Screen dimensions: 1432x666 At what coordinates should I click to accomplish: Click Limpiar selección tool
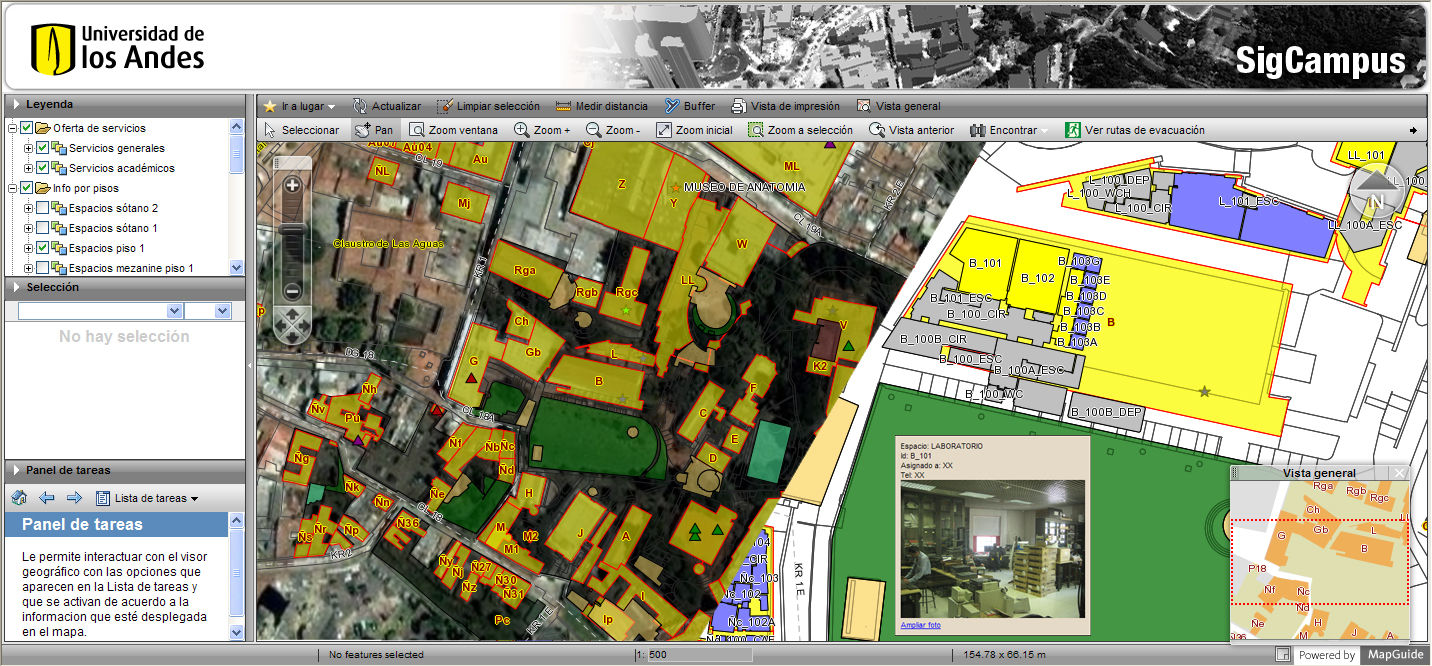click(488, 106)
